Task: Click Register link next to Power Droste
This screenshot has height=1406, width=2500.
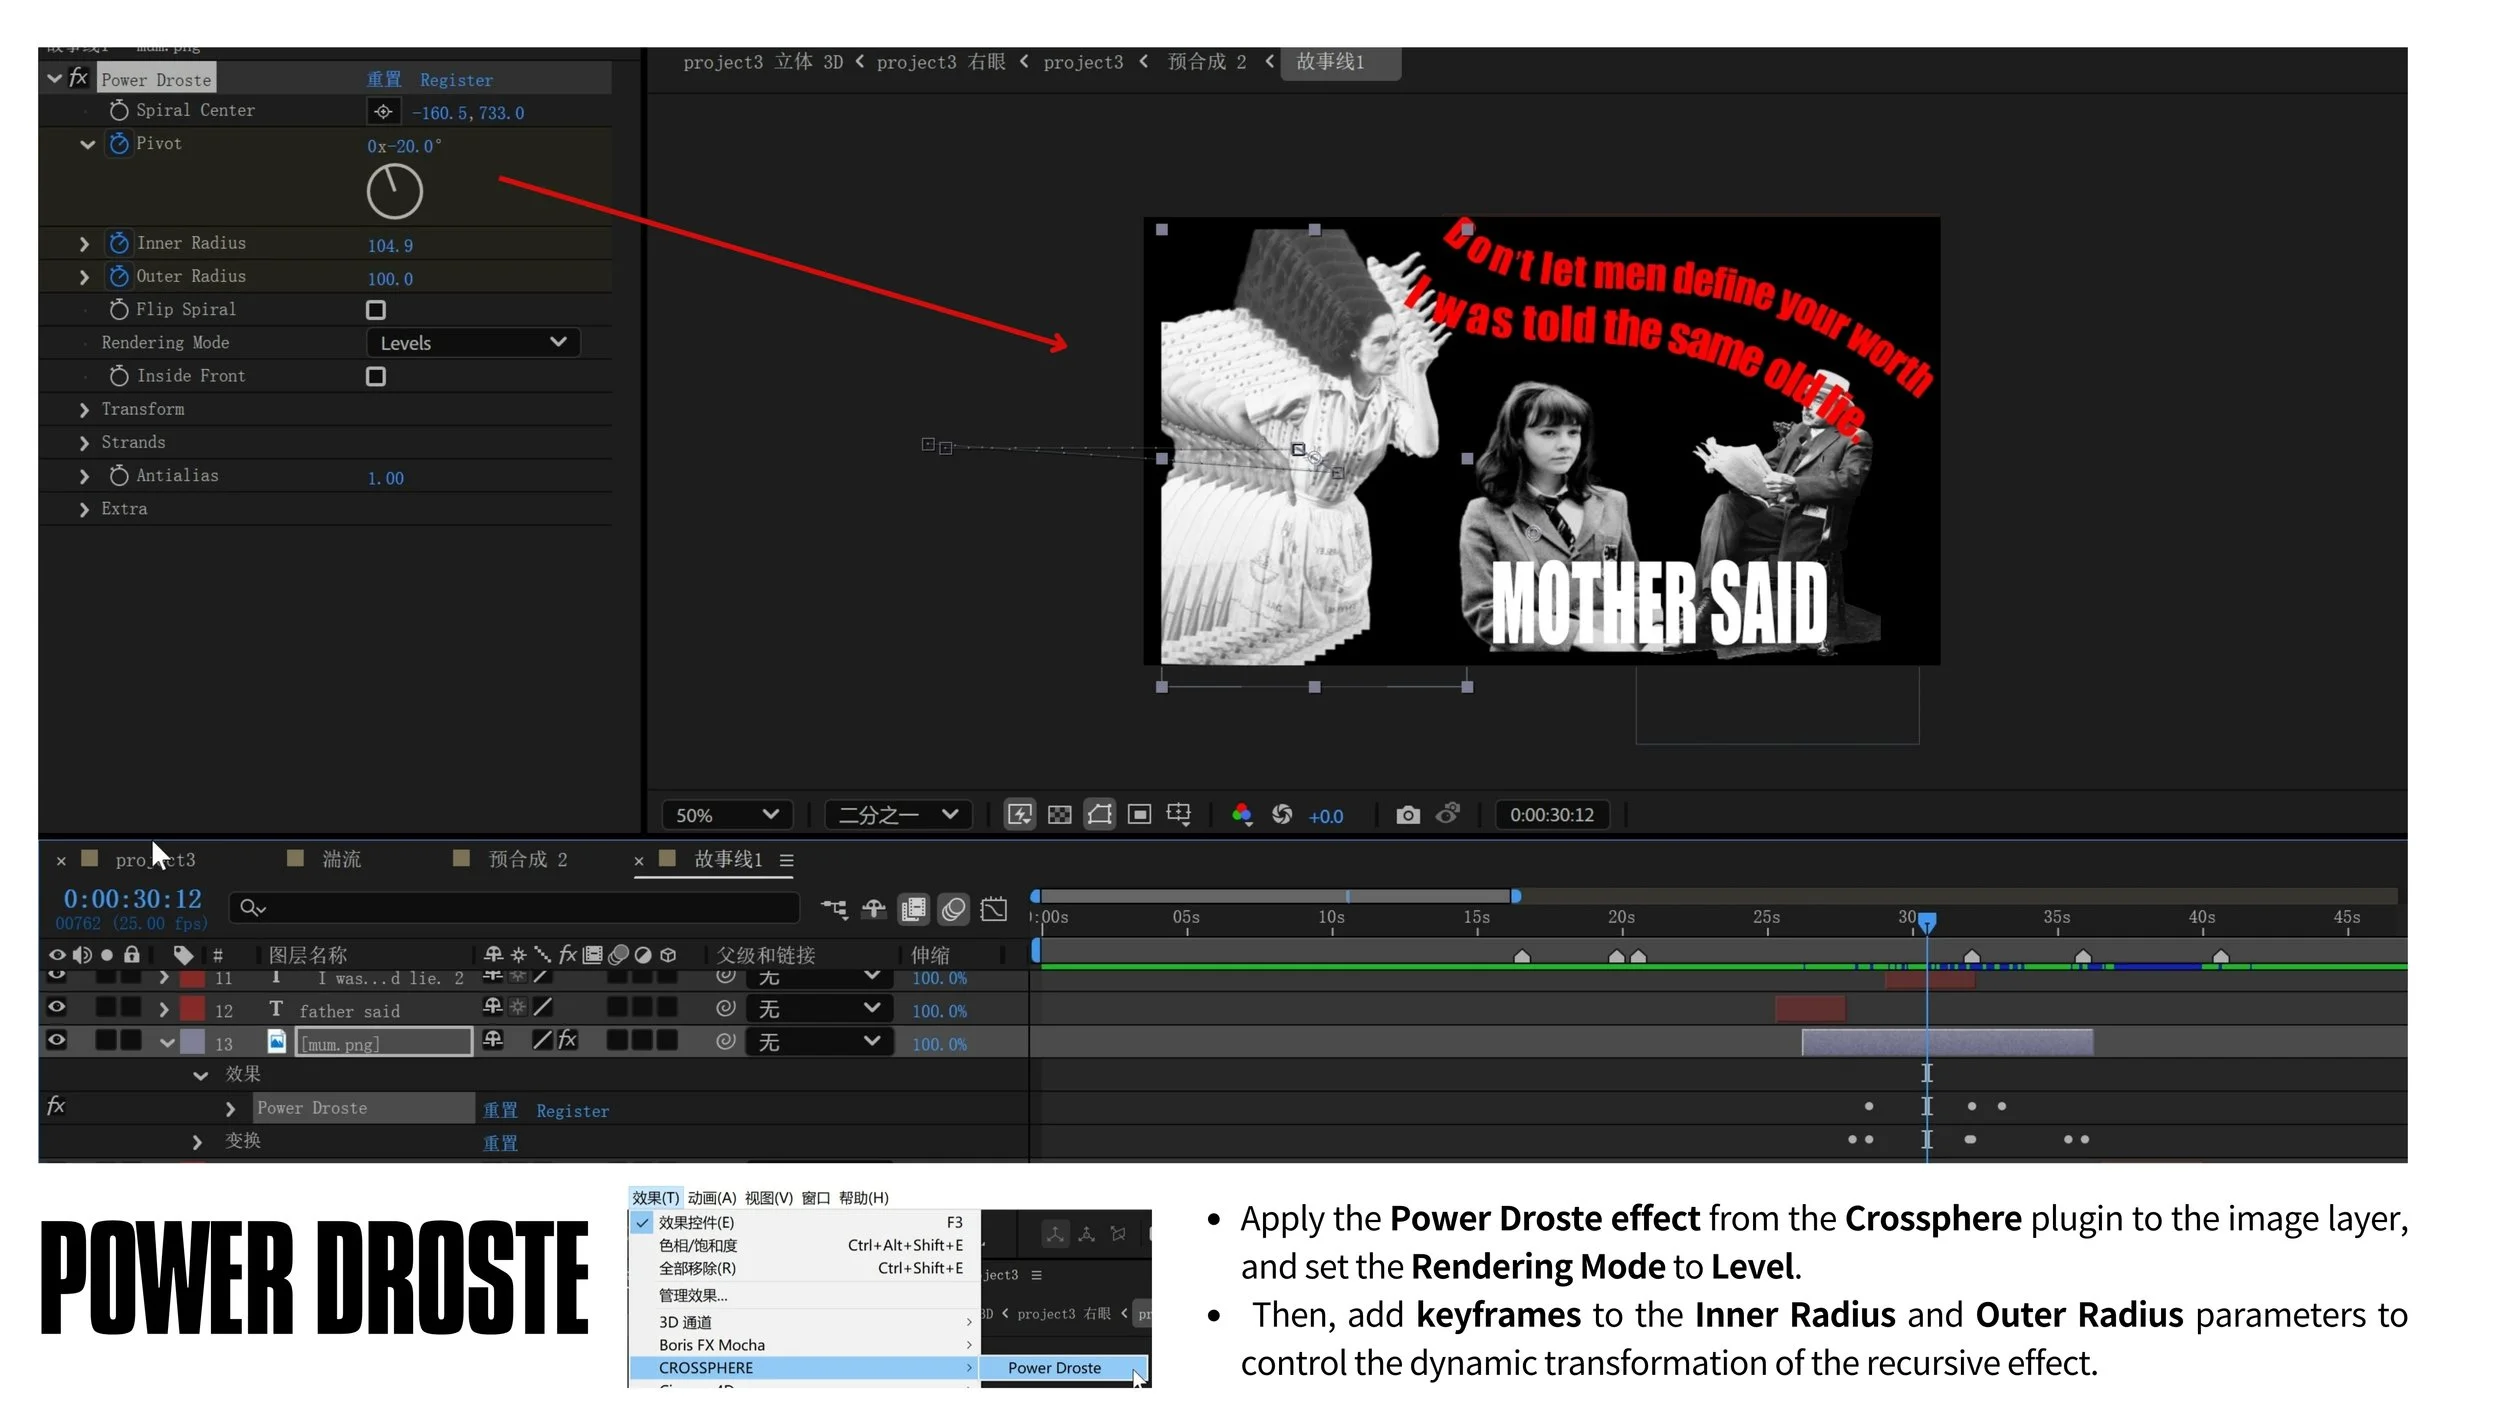Action: [456, 80]
